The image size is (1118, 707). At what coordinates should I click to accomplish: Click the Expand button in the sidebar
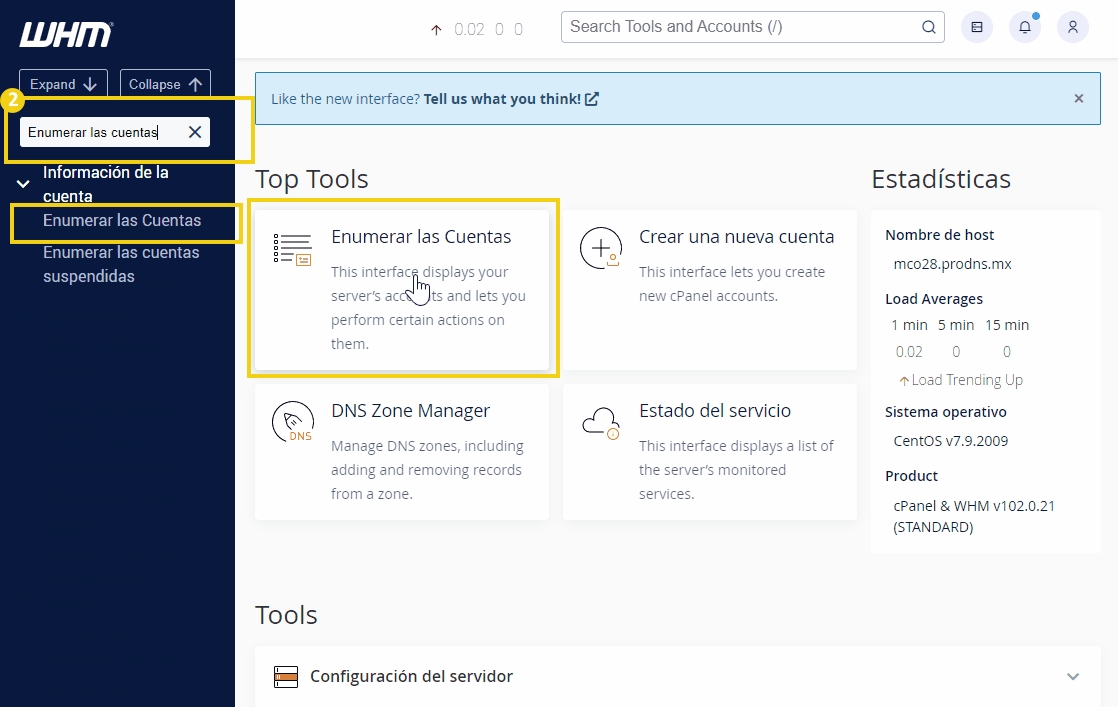62,84
